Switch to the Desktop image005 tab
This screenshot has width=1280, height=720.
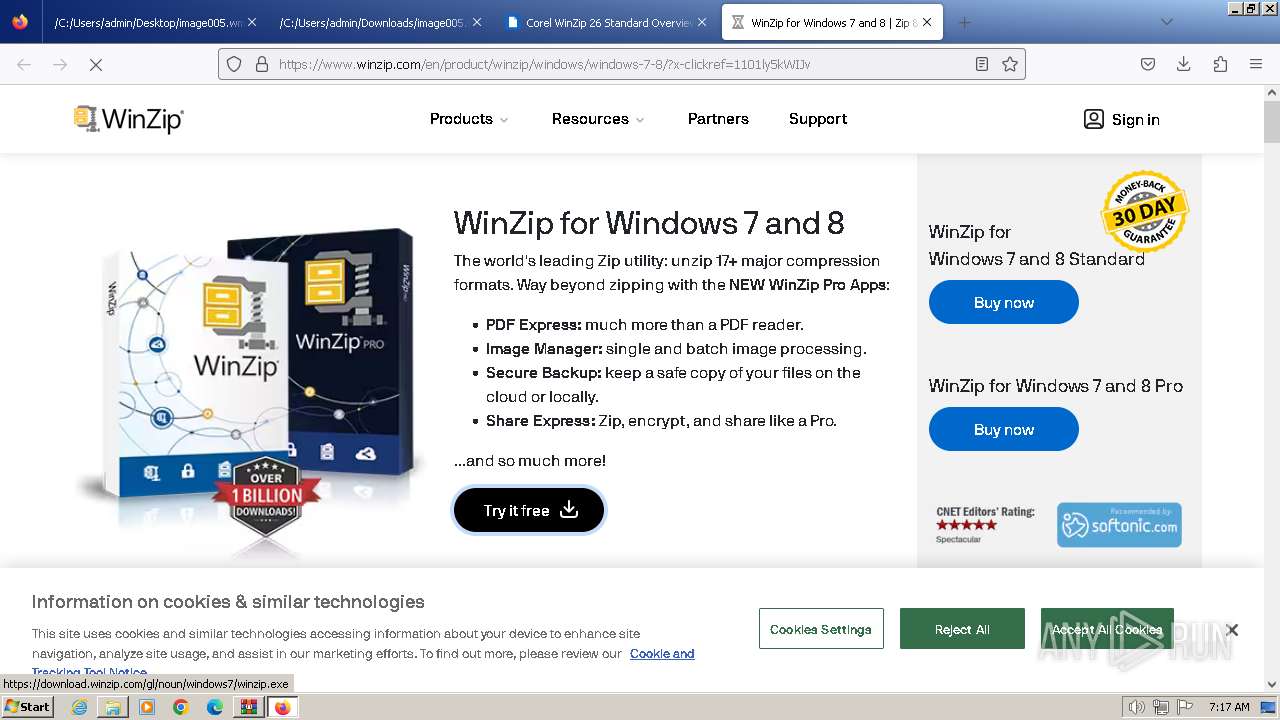tap(155, 22)
